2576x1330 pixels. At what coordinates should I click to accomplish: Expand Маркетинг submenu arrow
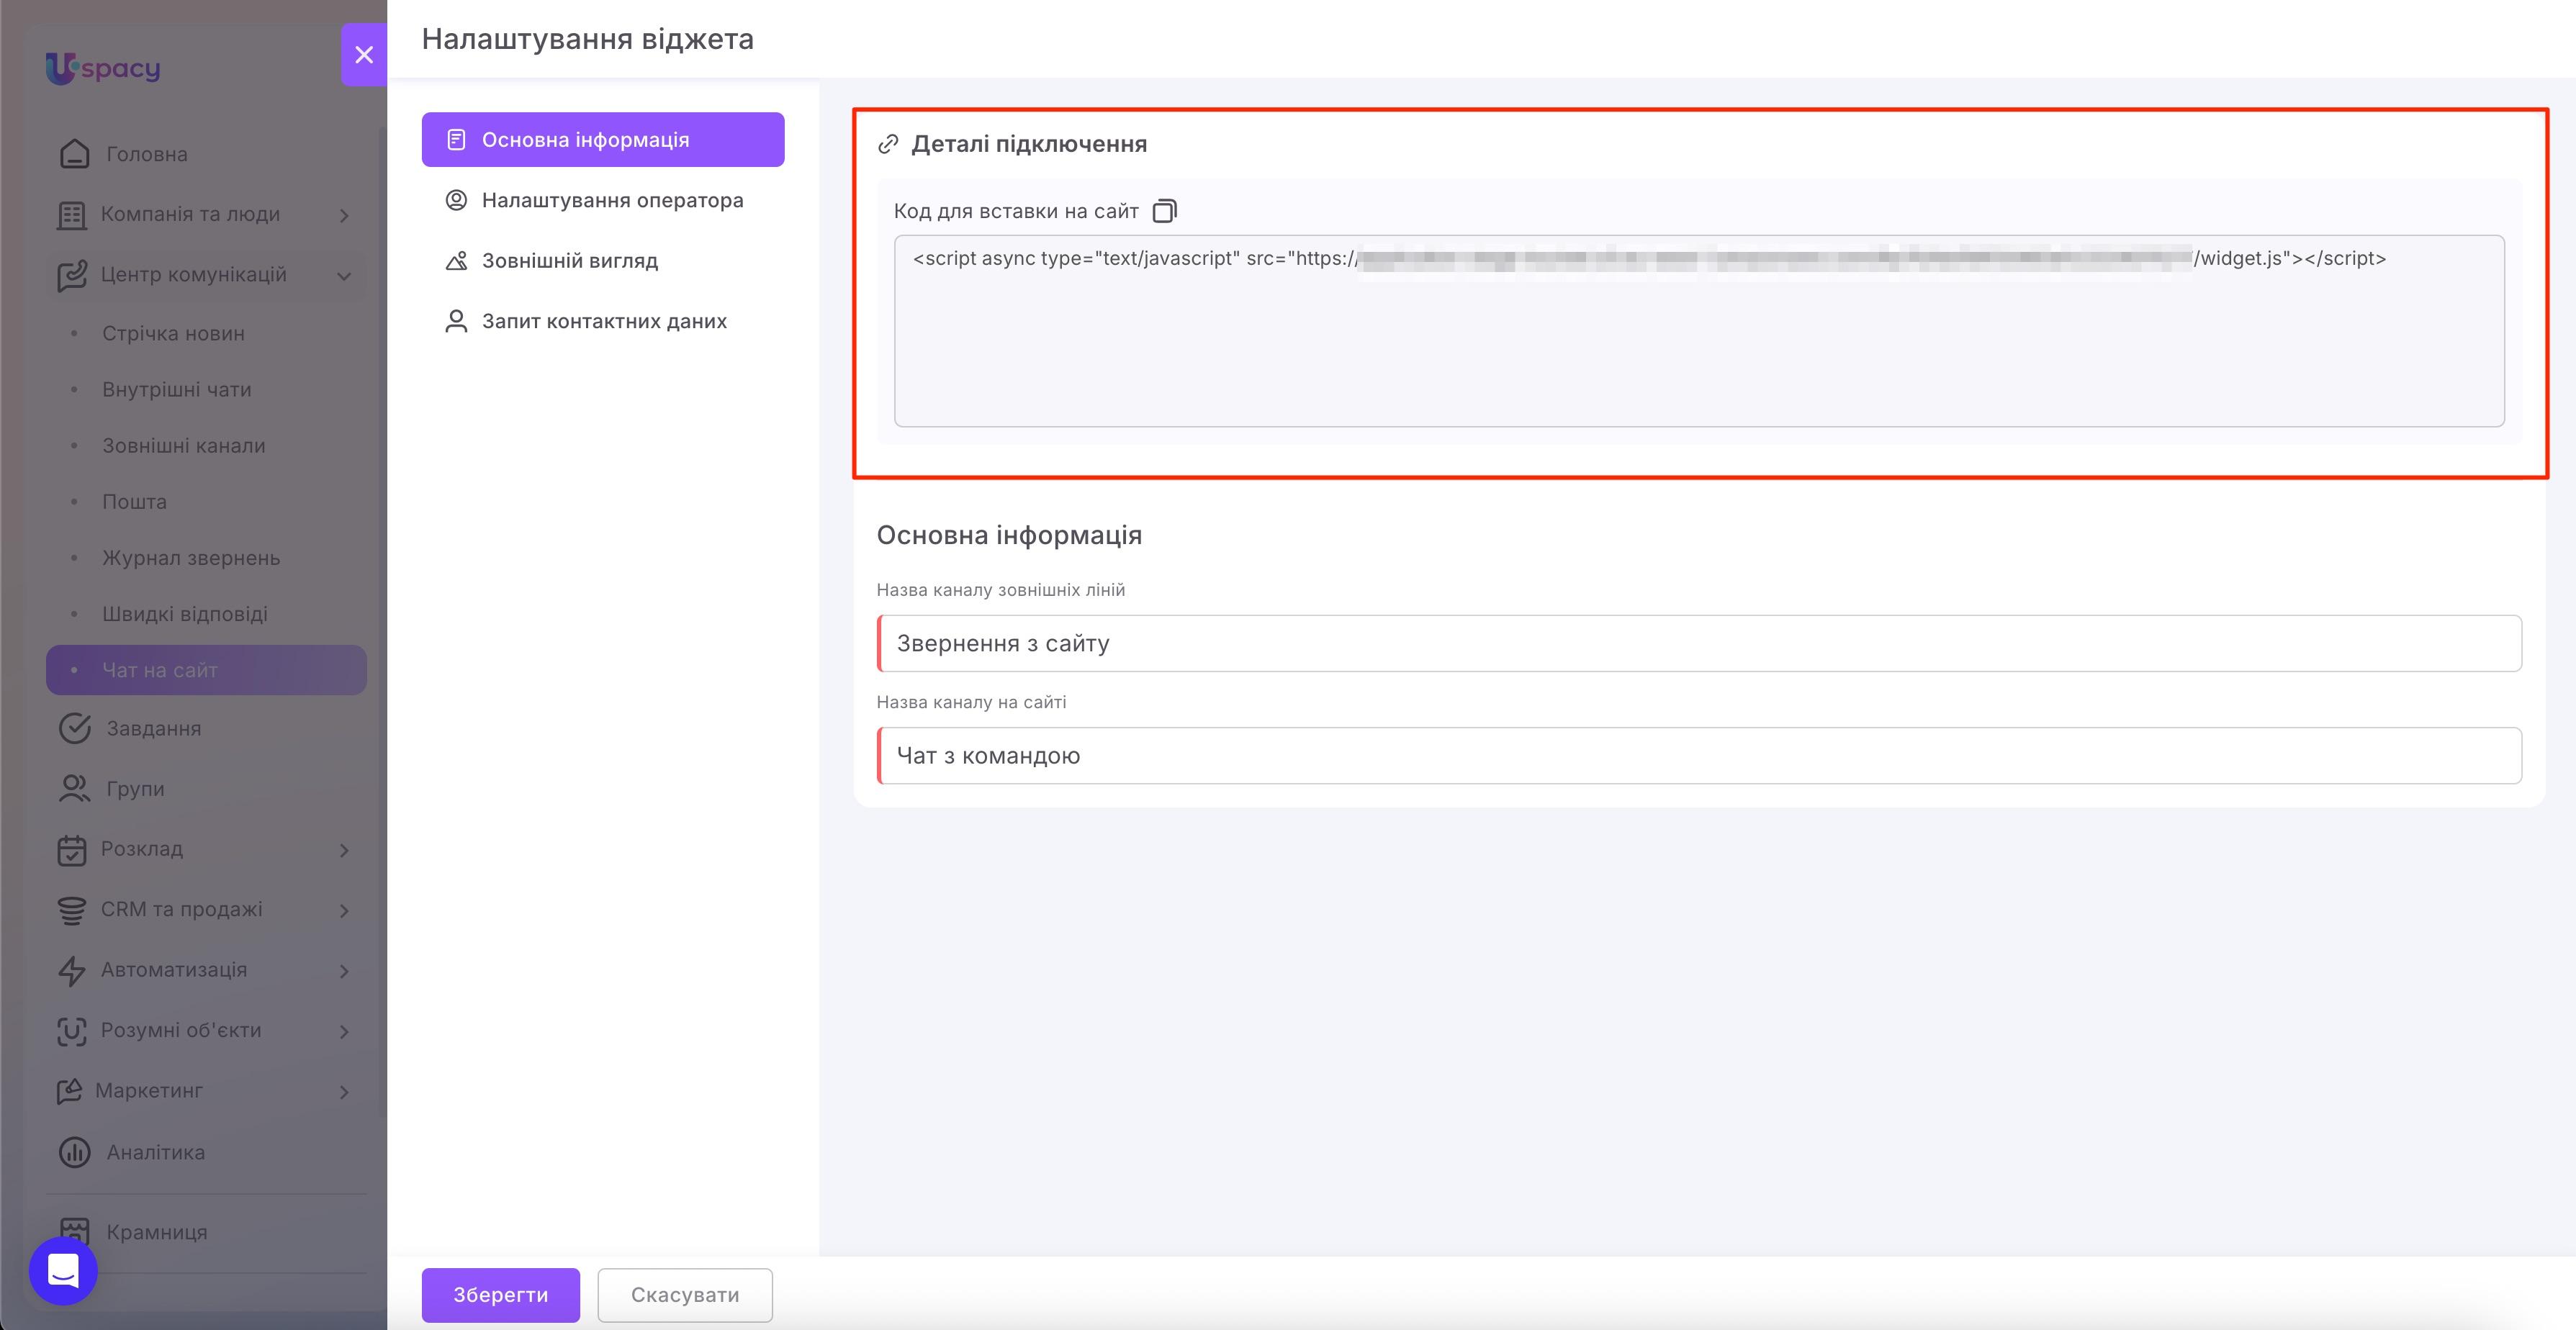point(344,1092)
